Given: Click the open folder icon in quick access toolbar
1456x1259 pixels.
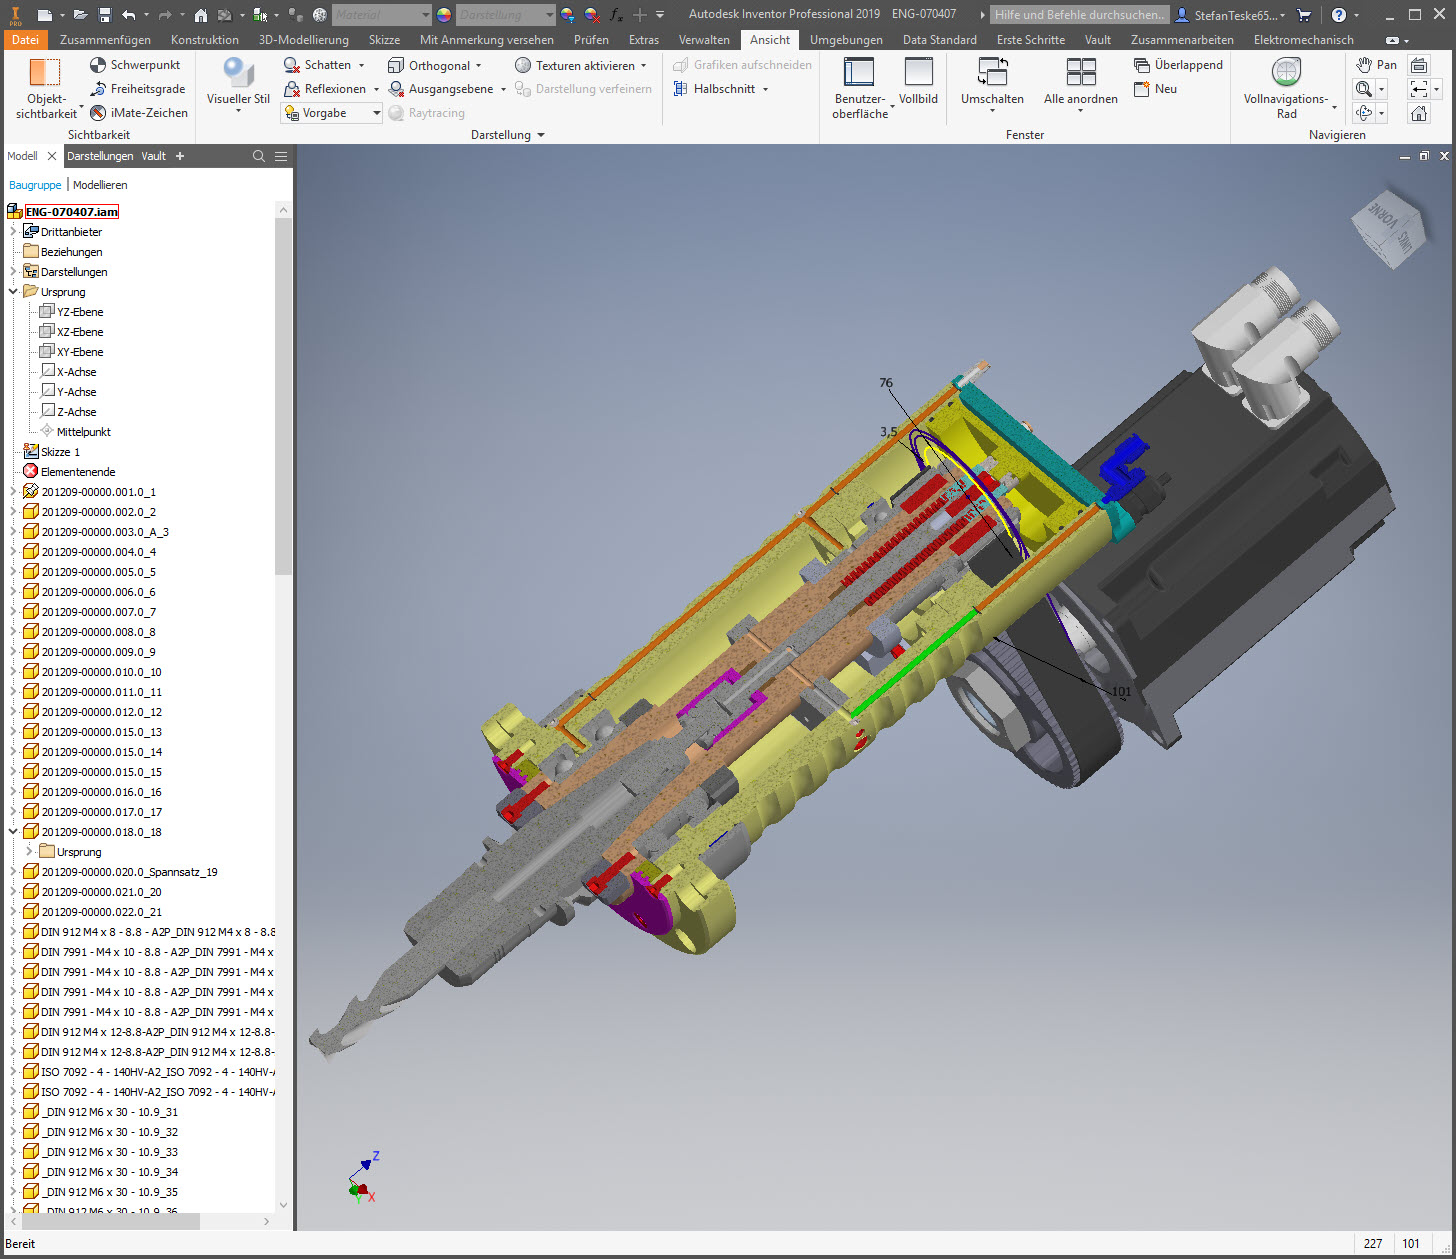Looking at the screenshot, I should coord(80,15).
